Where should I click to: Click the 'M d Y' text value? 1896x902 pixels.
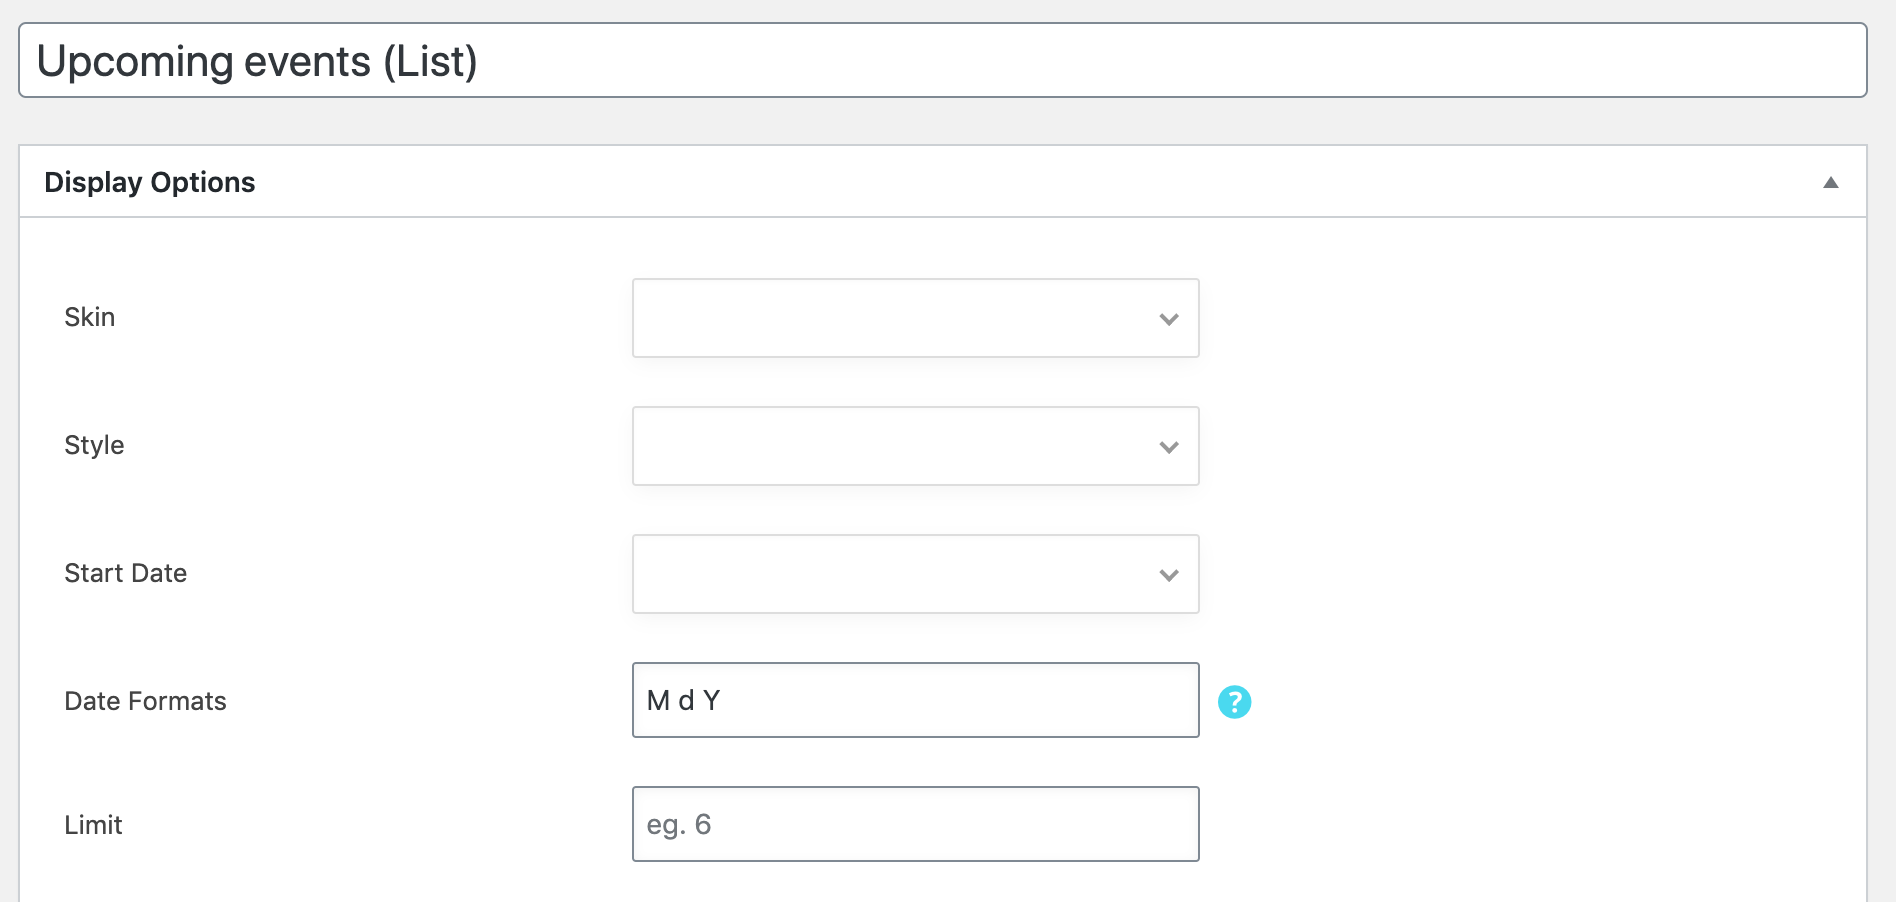(x=683, y=700)
